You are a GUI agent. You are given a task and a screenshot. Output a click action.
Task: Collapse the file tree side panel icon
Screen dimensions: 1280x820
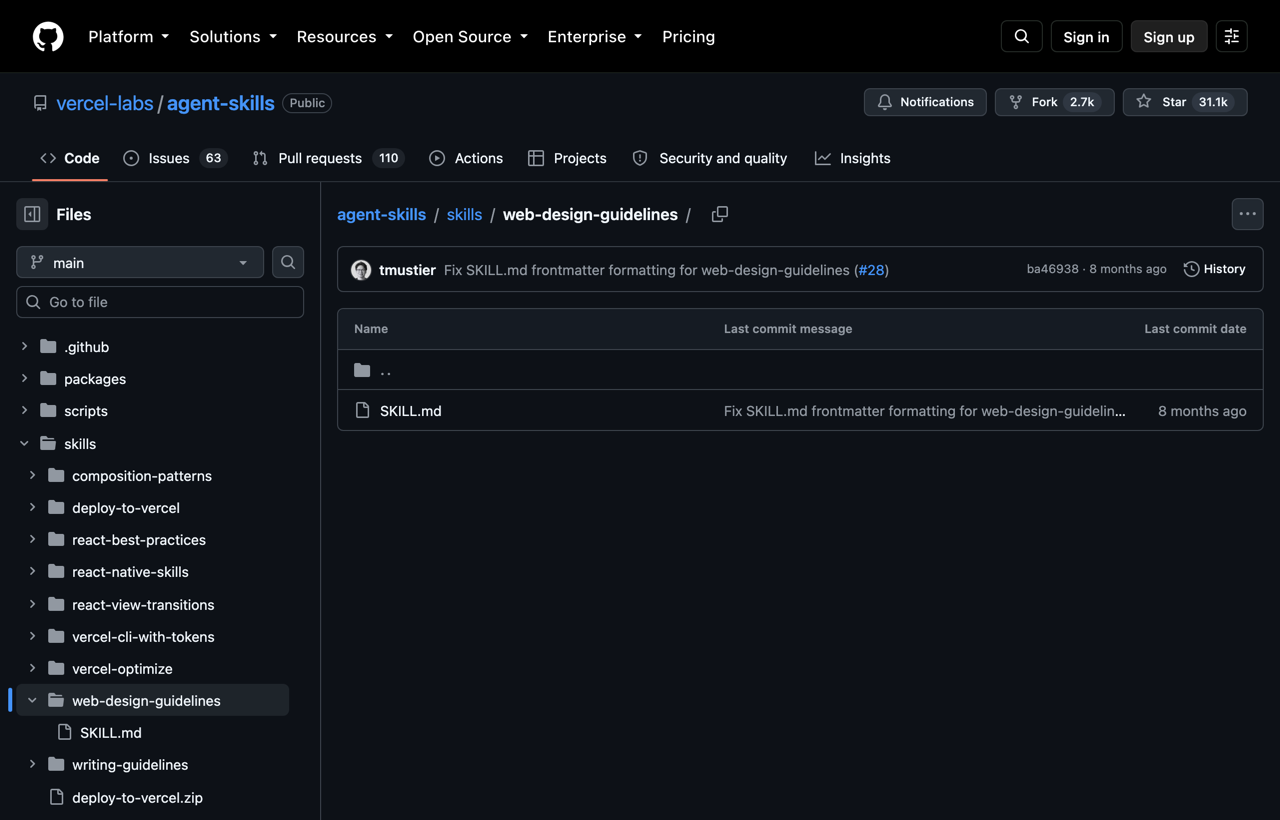click(32, 214)
